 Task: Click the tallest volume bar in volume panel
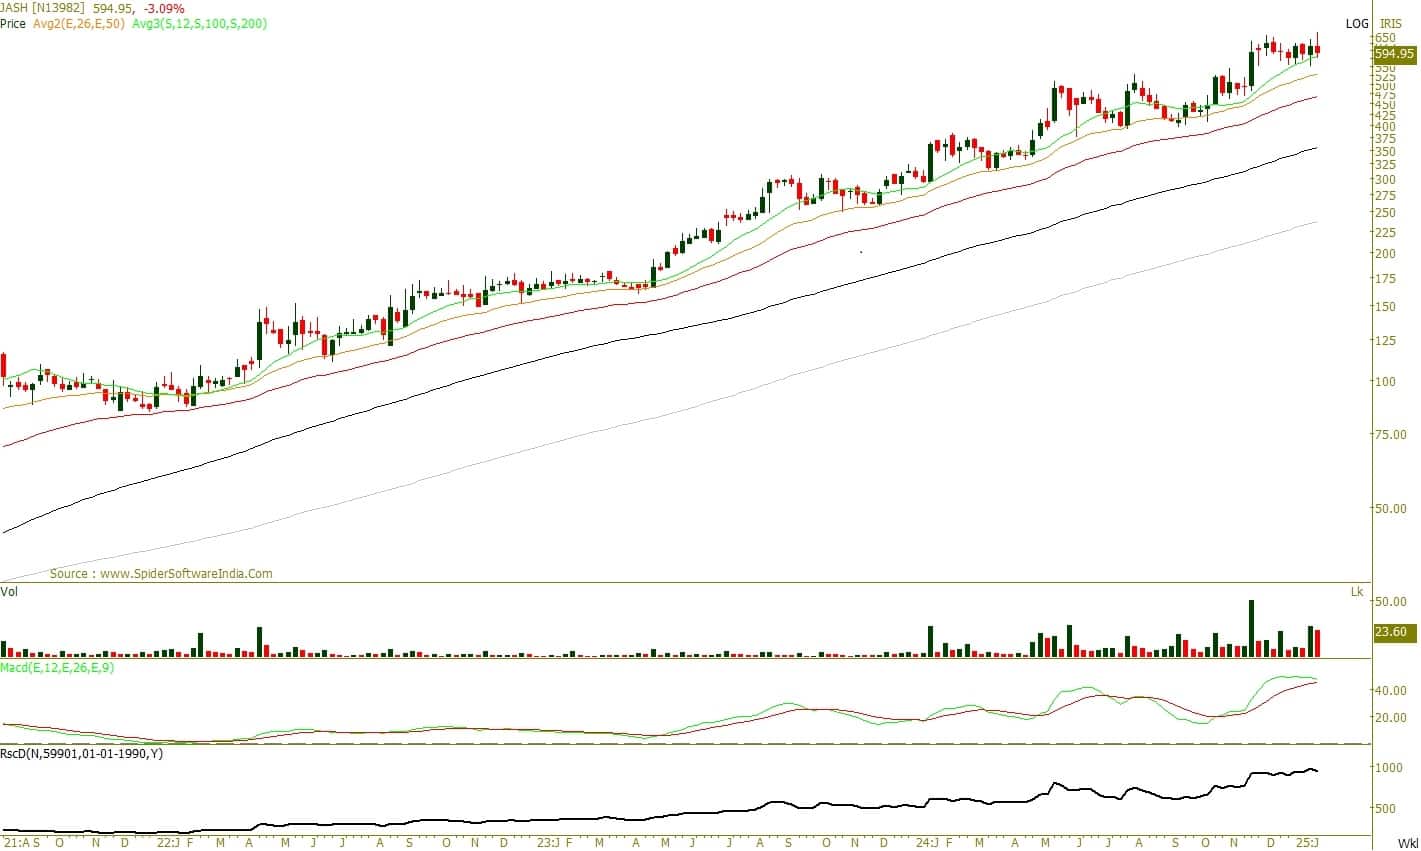tap(1251, 628)
